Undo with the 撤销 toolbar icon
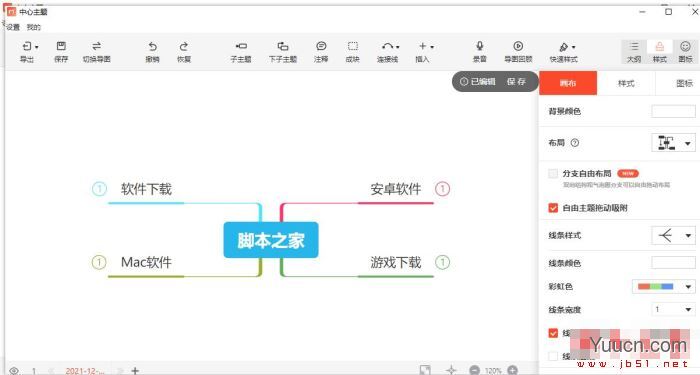Image resolution: width=700 pixels, height=375 pixels. 152,46
